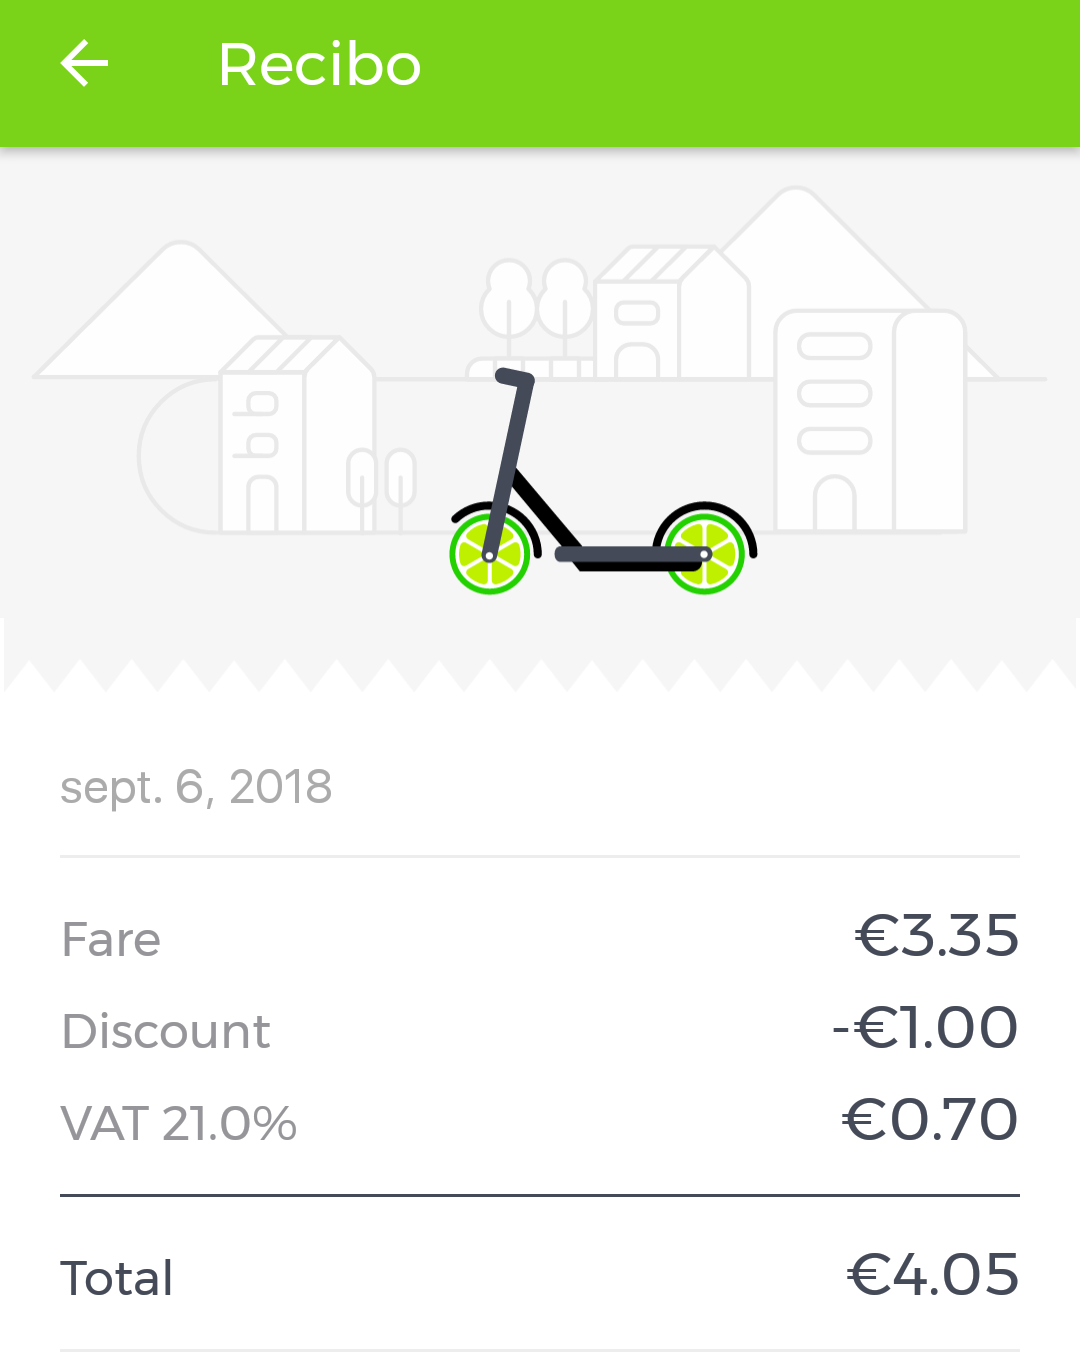Tap the tree graphics near the houses
The image size is (1080, 1366).
pyautogui.click(x=537, y=300)
